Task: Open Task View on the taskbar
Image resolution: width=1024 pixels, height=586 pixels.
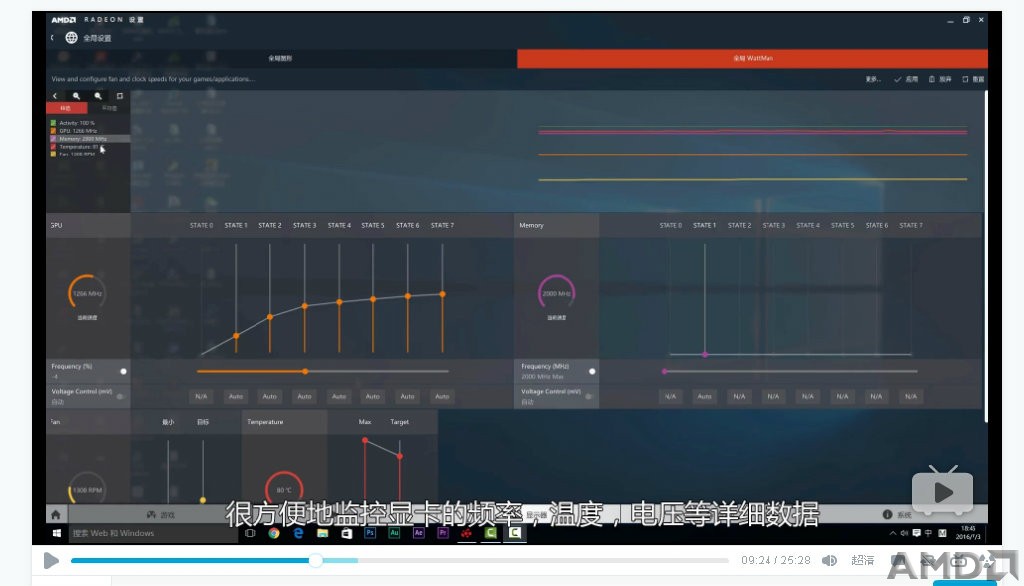Action: click(x=250, y=533)
